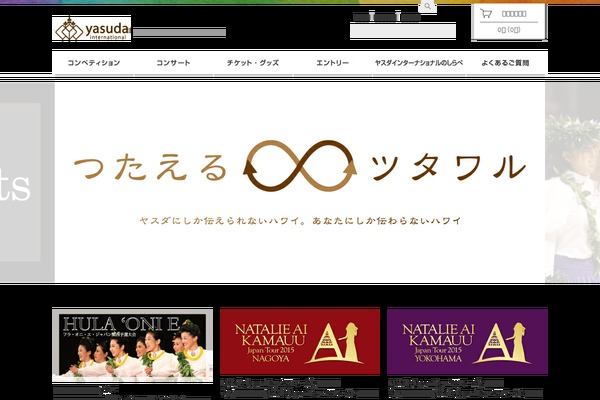
Task: Open Natalie Ai Kamauu YOKOHAMA tour banner
Action: pos(467,342)
